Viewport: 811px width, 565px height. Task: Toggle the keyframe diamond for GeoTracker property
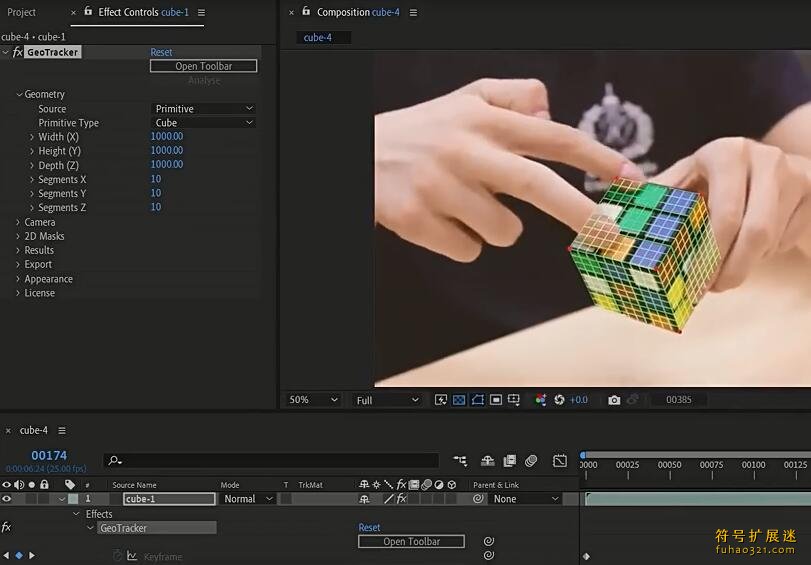click(19, 555)
